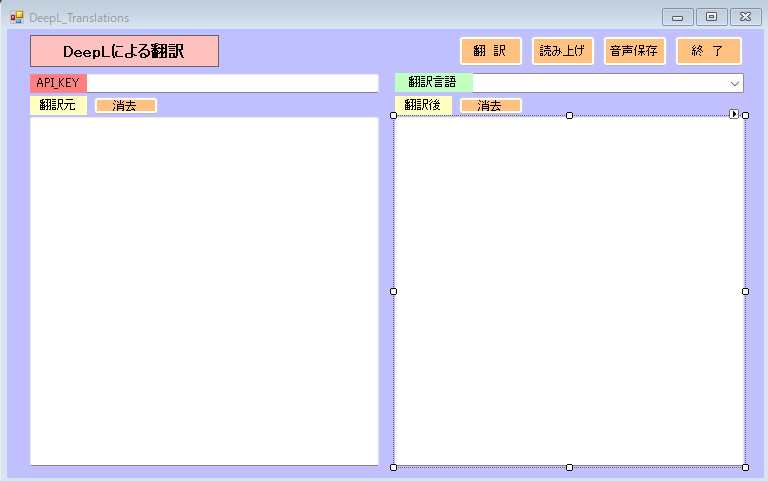Open the smart tag arrow on selected textbox
Viewport: 768px width, 481px height.
734,115
